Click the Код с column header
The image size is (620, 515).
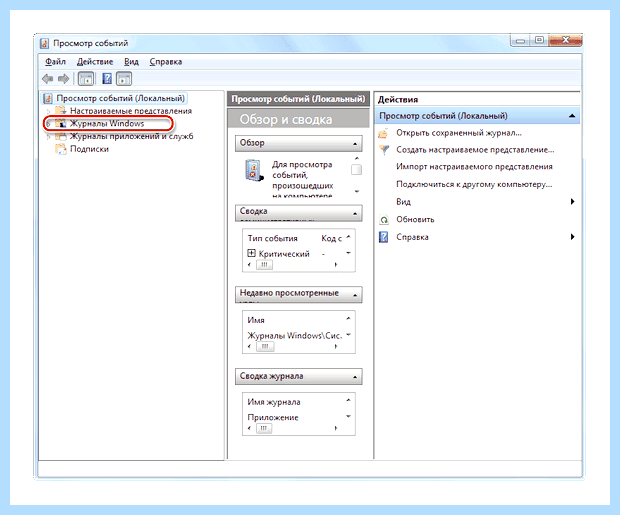click(331, 239)
